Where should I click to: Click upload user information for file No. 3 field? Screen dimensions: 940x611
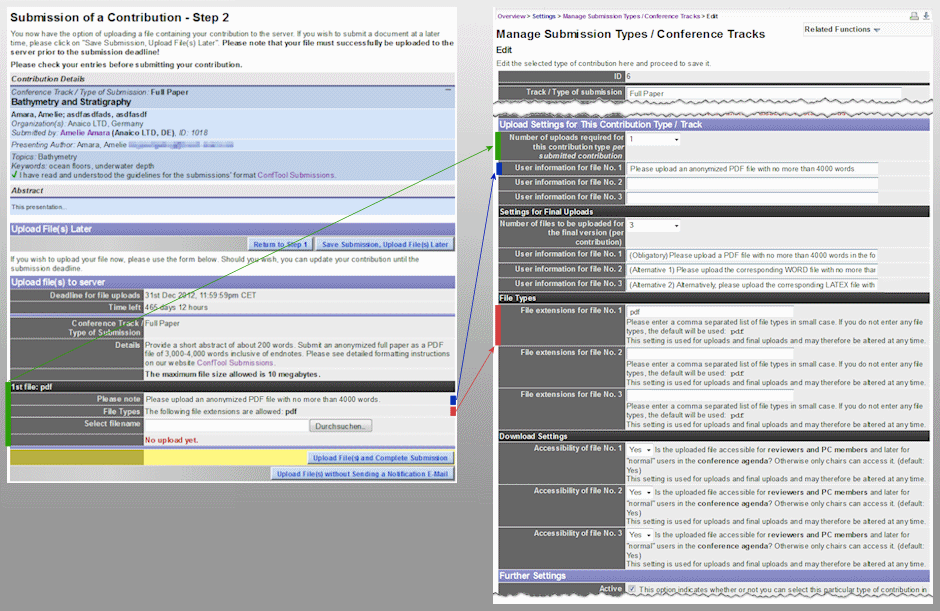(752, 197)
